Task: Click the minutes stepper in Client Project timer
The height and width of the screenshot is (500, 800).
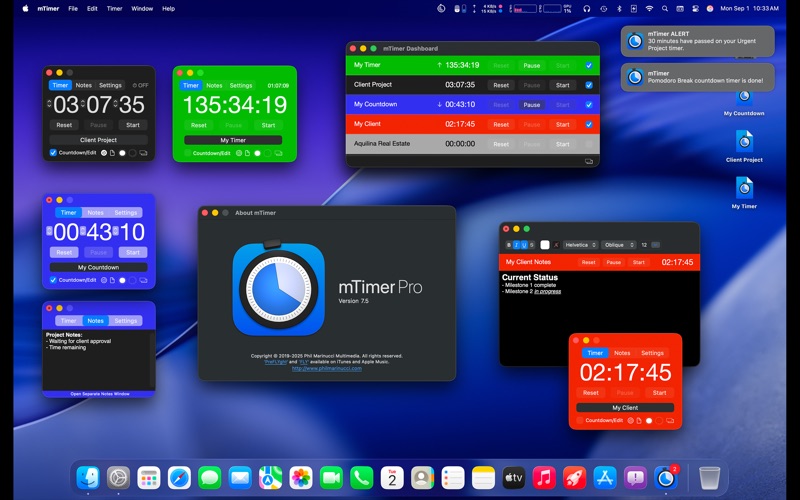Action: (x=83, y=104)
